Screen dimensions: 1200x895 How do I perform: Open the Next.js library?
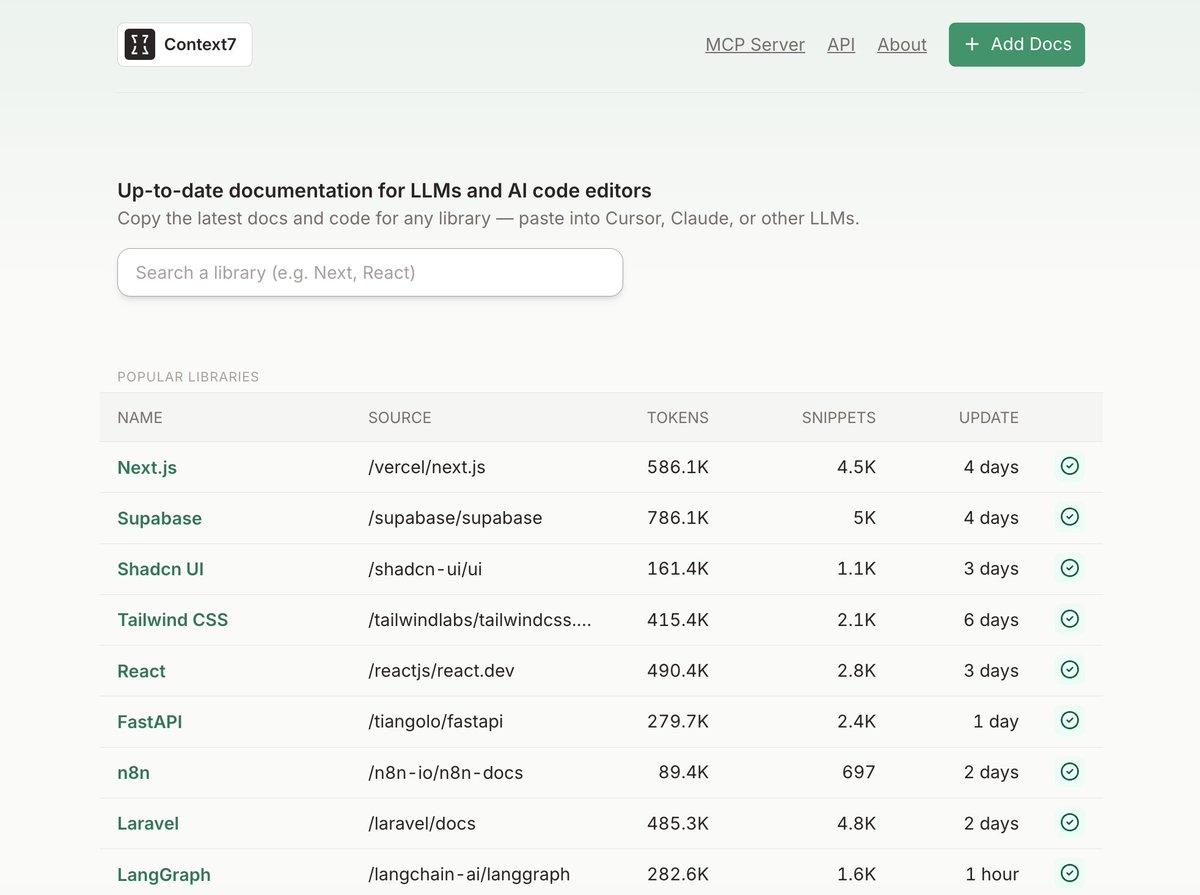click(147, 467)
